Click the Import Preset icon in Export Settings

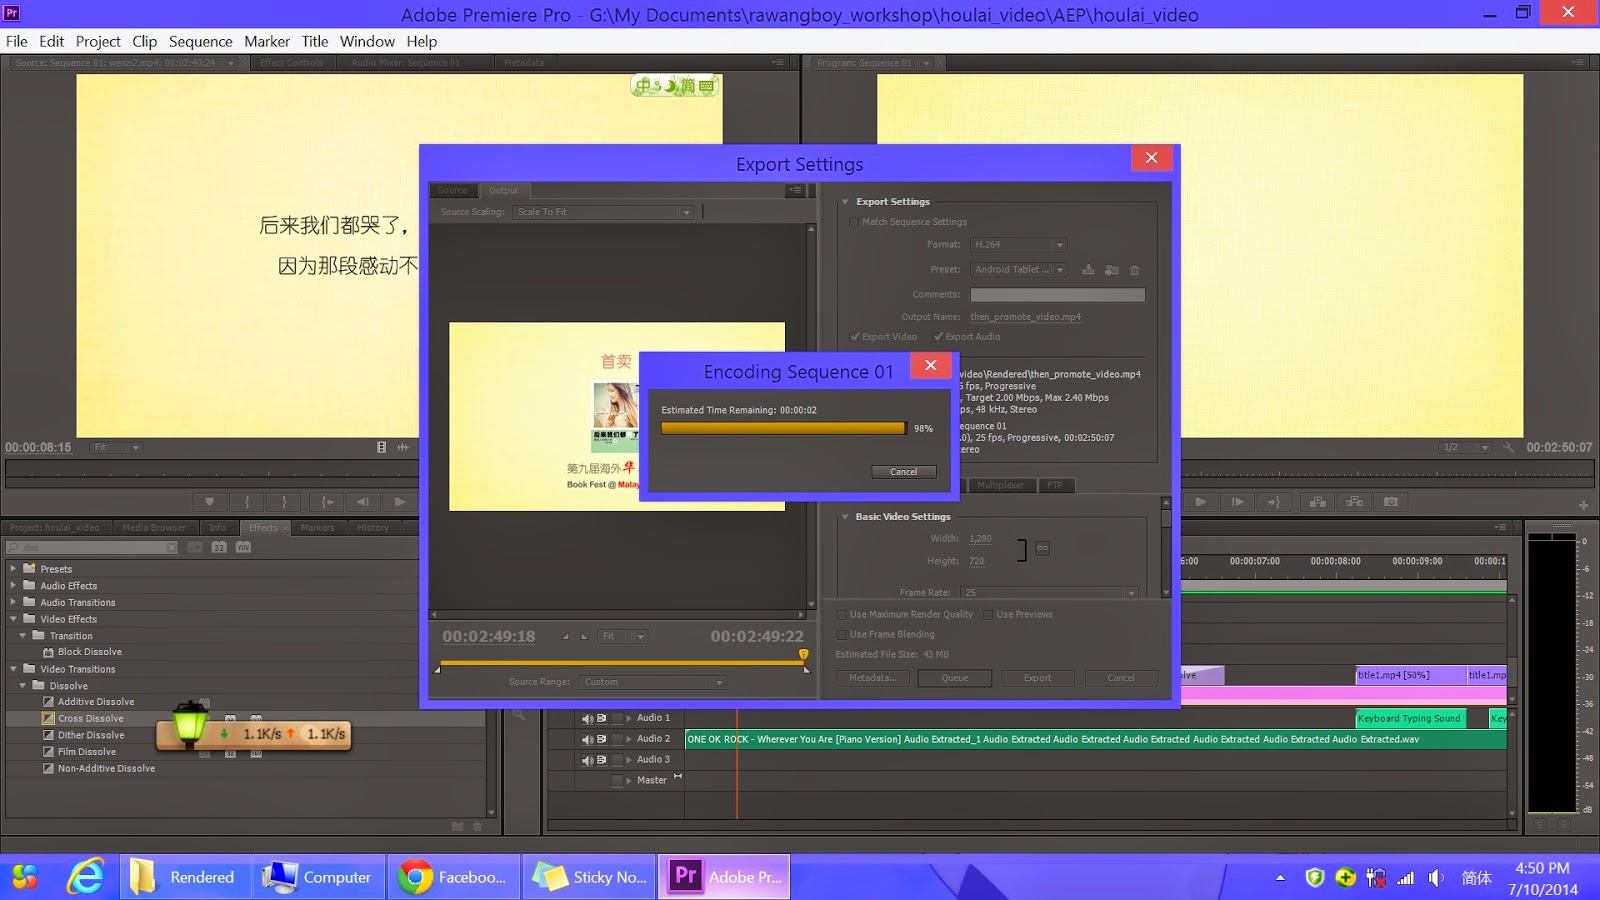pos(1112,269)
